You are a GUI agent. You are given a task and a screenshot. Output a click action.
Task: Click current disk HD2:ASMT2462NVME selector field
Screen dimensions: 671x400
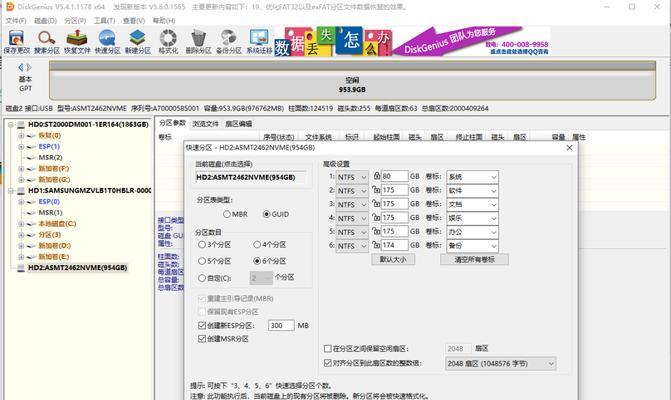(x=252, y=177)
